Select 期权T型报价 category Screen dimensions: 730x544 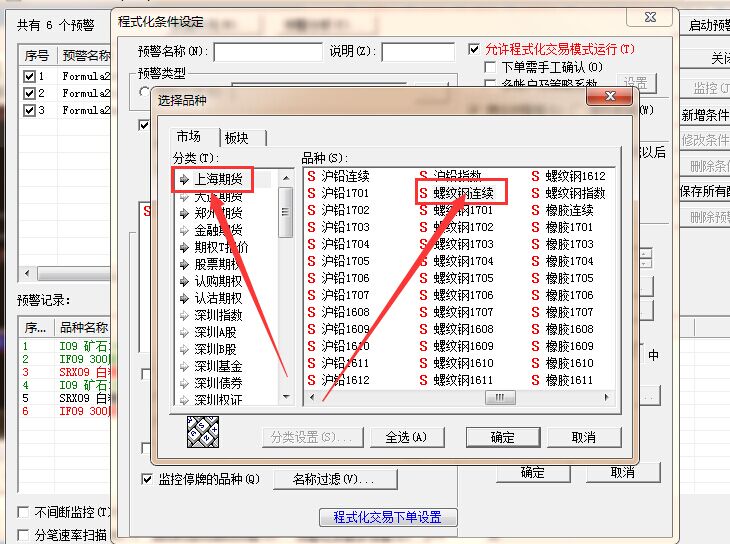(x=221, y=247)
